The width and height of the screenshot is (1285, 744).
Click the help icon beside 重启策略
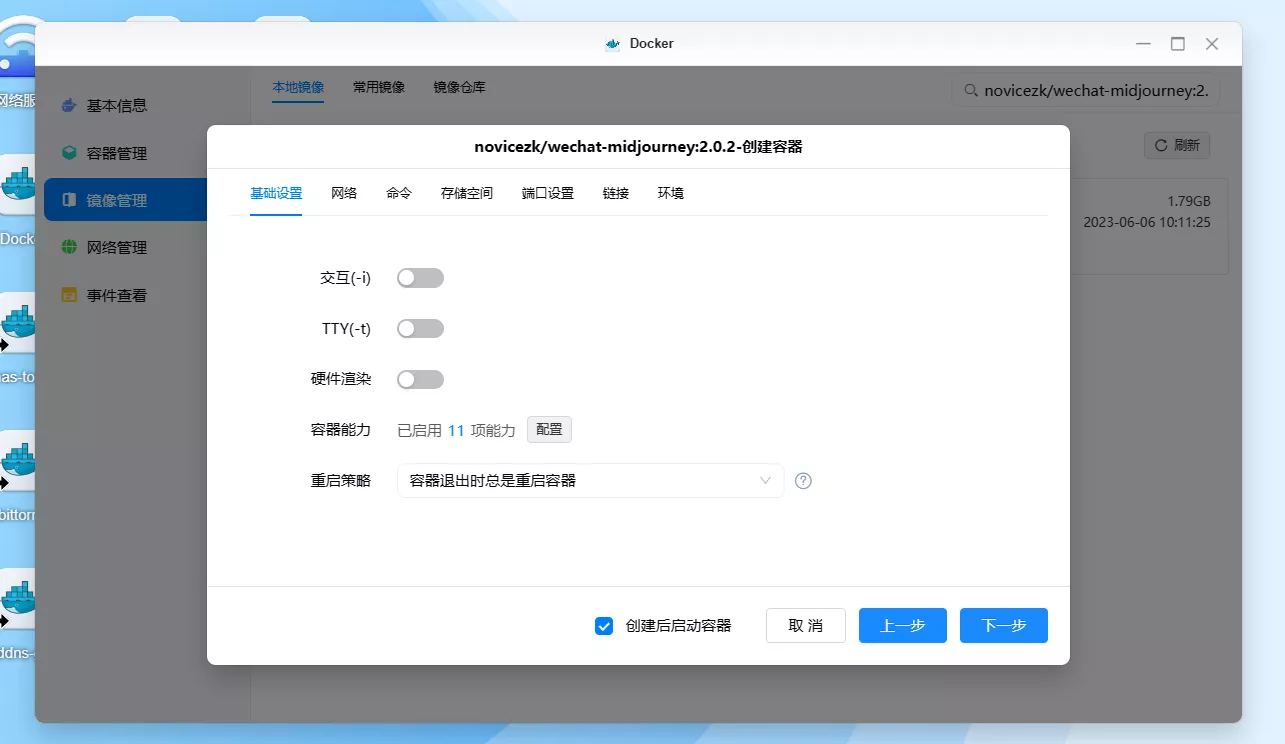803,481
